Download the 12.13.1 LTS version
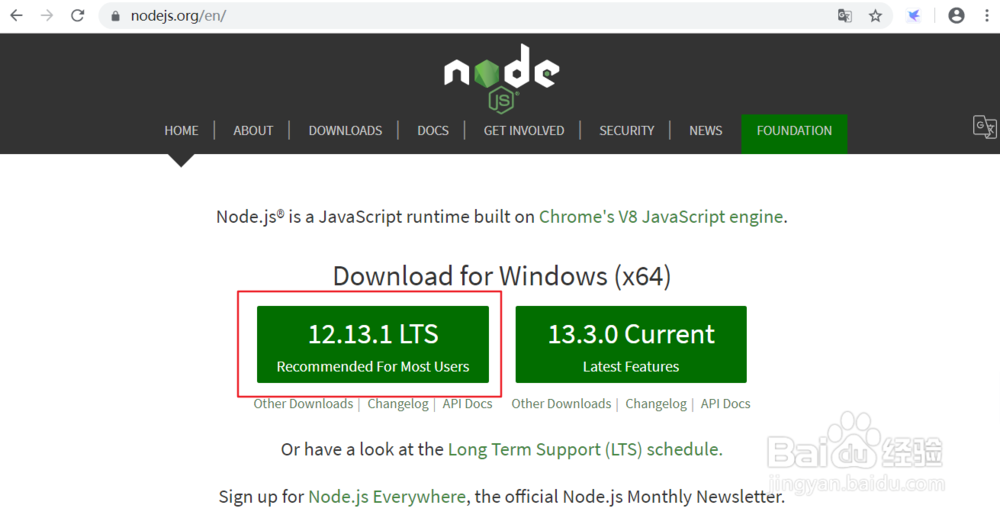1000x518 pixels. point(373,344)
